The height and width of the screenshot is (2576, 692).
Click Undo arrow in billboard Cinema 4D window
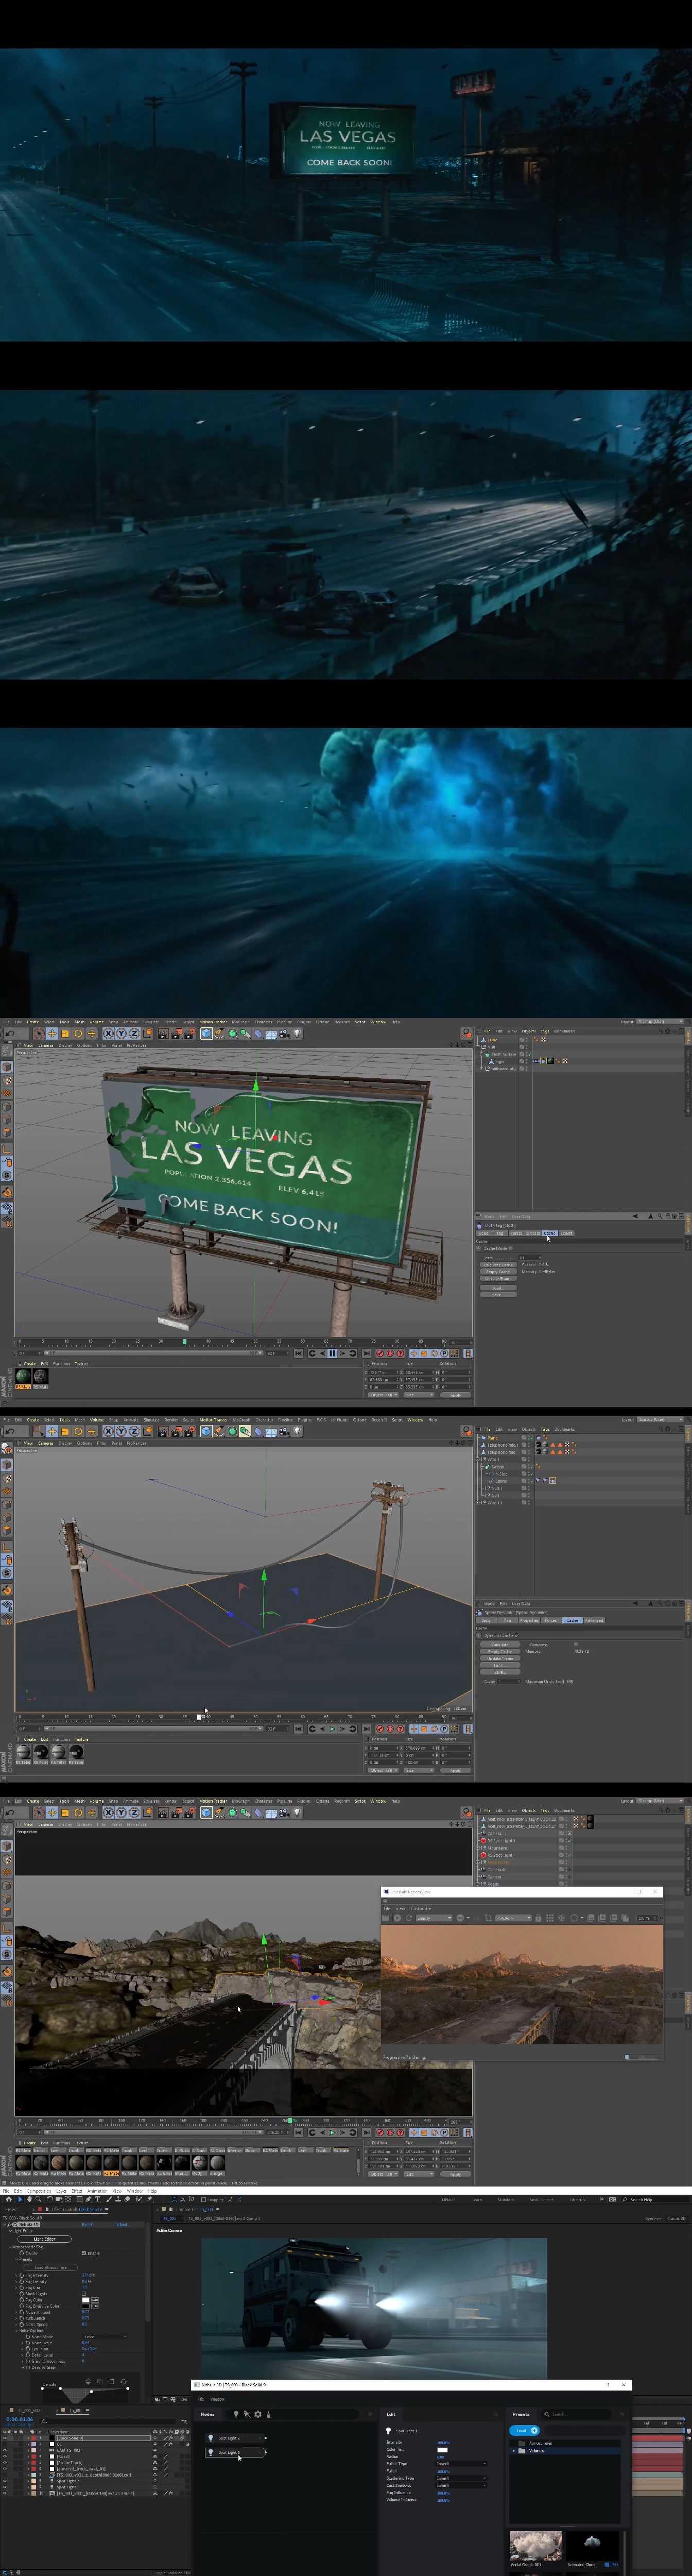click(10, 1033)
